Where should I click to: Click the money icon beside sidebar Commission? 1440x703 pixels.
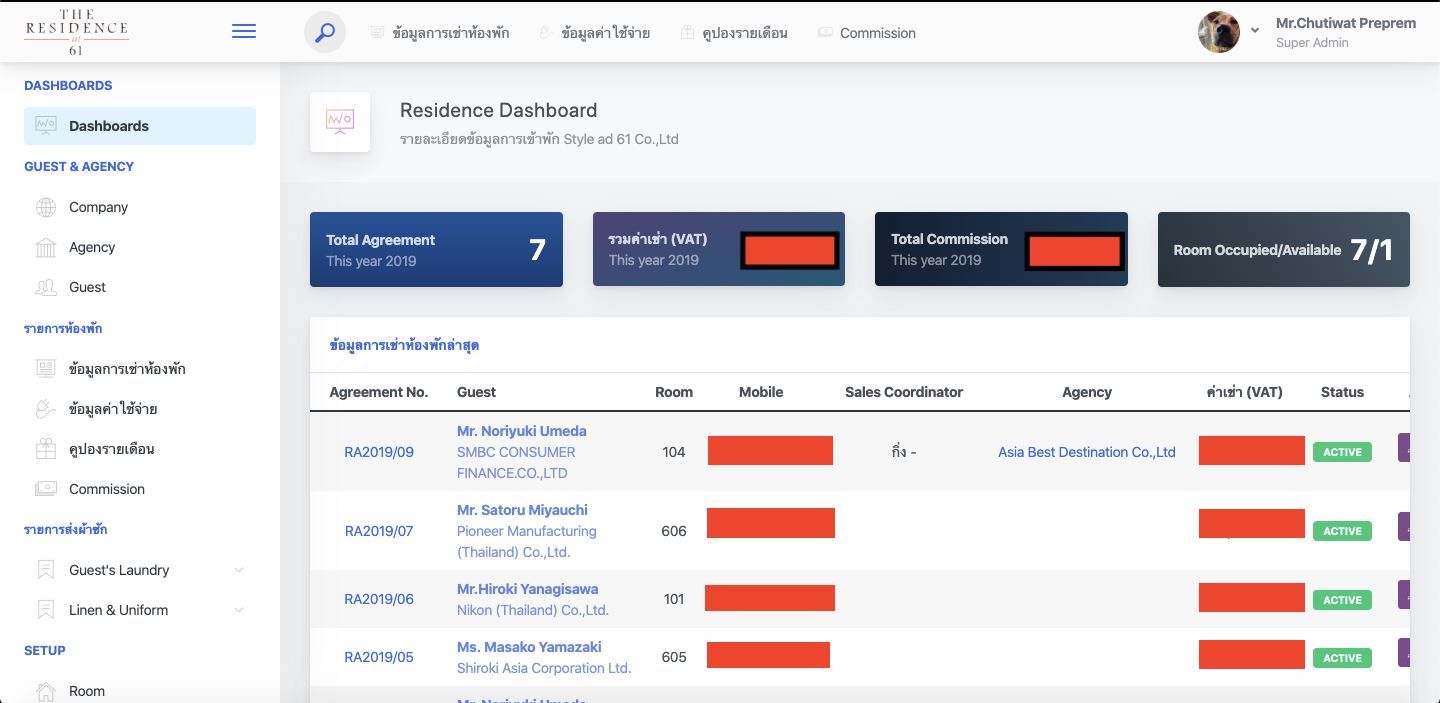(46, 489)
